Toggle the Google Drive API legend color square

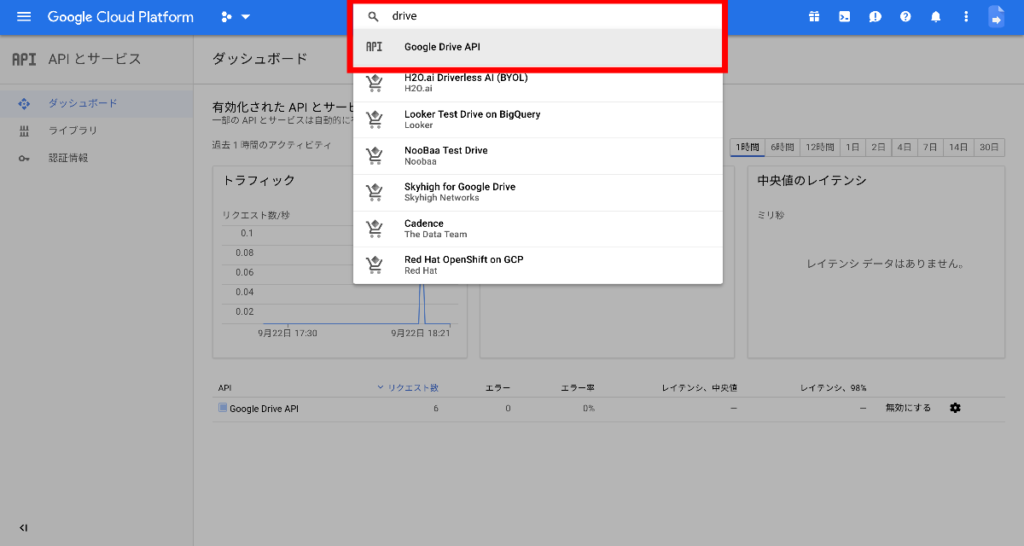[222, 408]
